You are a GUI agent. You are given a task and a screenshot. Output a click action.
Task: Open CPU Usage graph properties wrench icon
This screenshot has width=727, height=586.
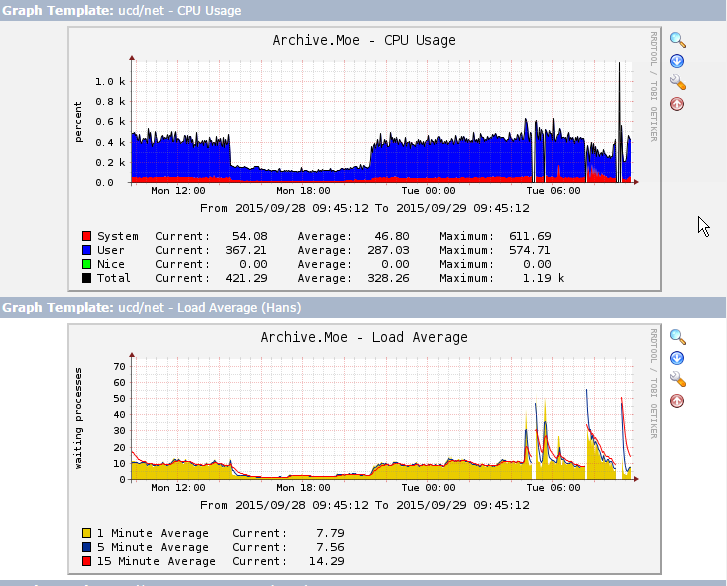677,82
